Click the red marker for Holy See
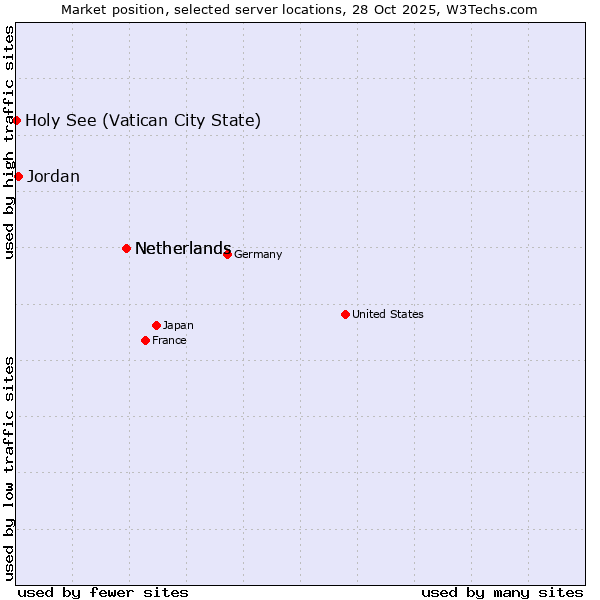 [17, 121]
